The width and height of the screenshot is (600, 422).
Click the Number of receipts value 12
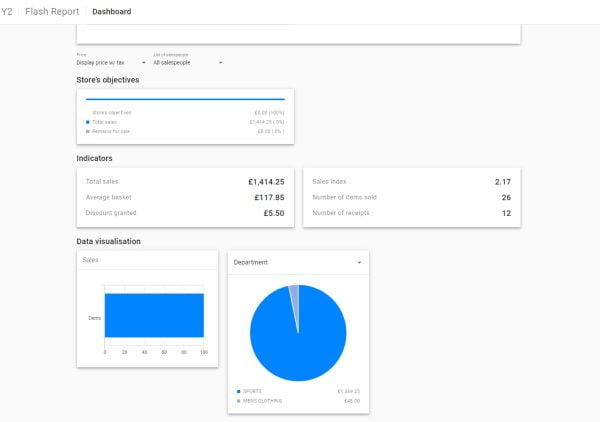506,213
